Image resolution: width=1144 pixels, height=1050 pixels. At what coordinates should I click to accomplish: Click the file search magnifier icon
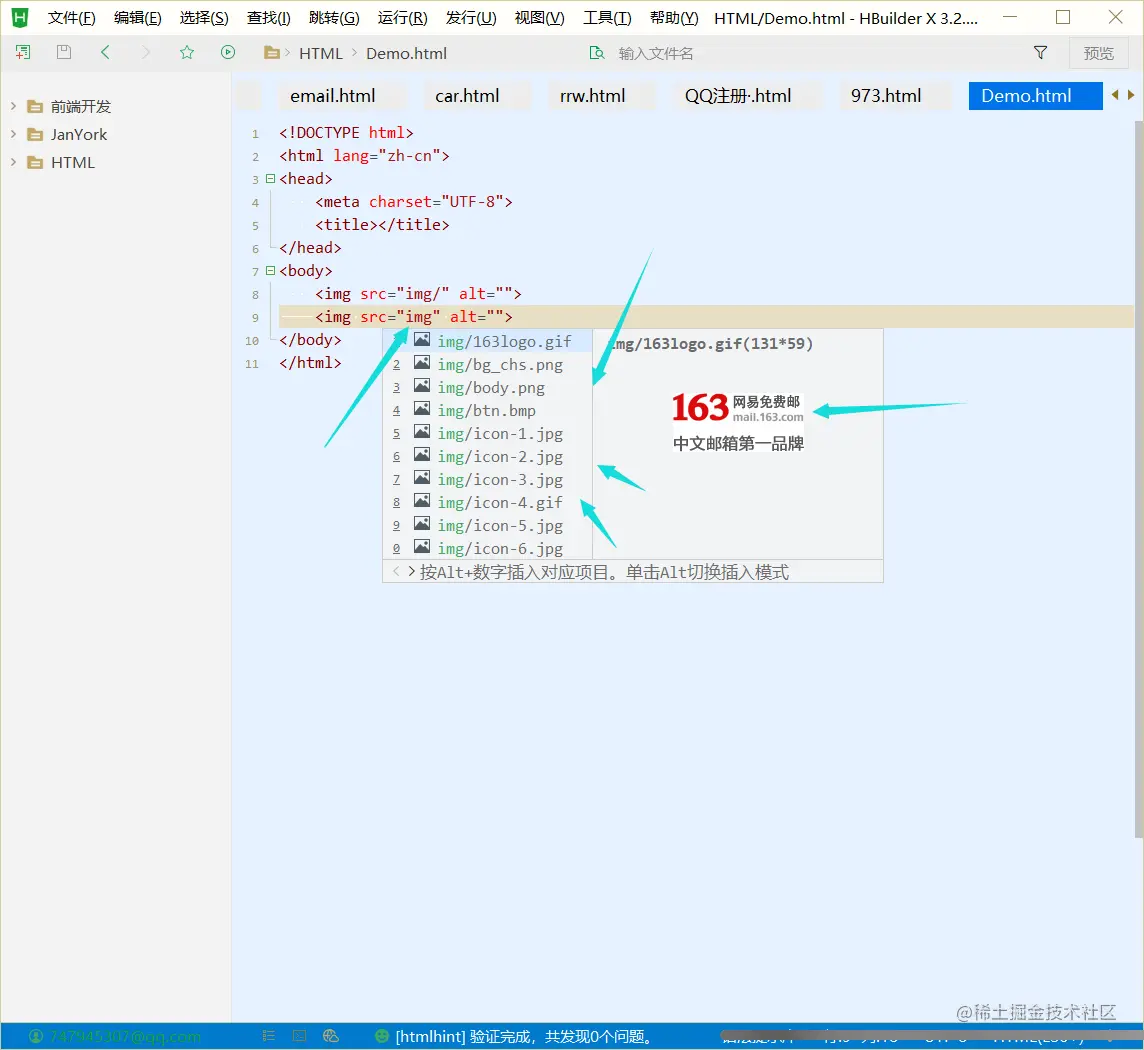[x=597, y=53]
